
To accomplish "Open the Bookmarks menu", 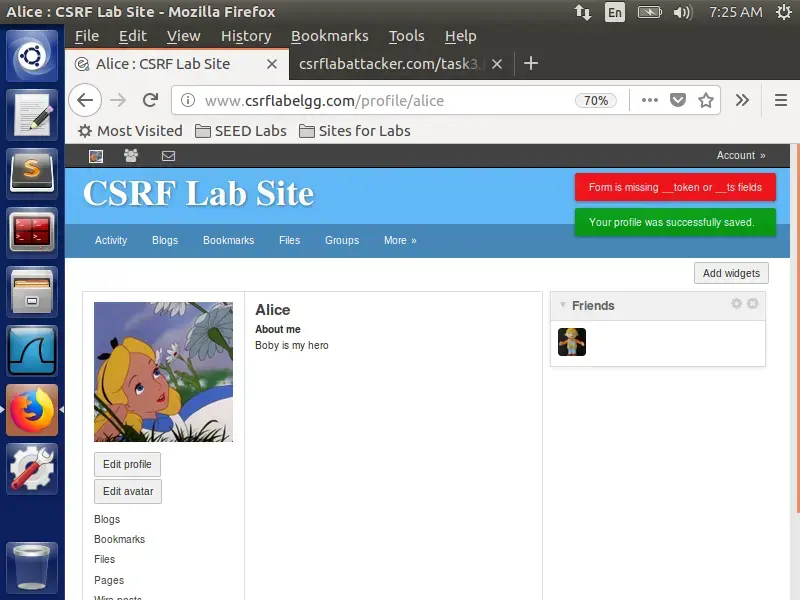I will click(330, 36).
